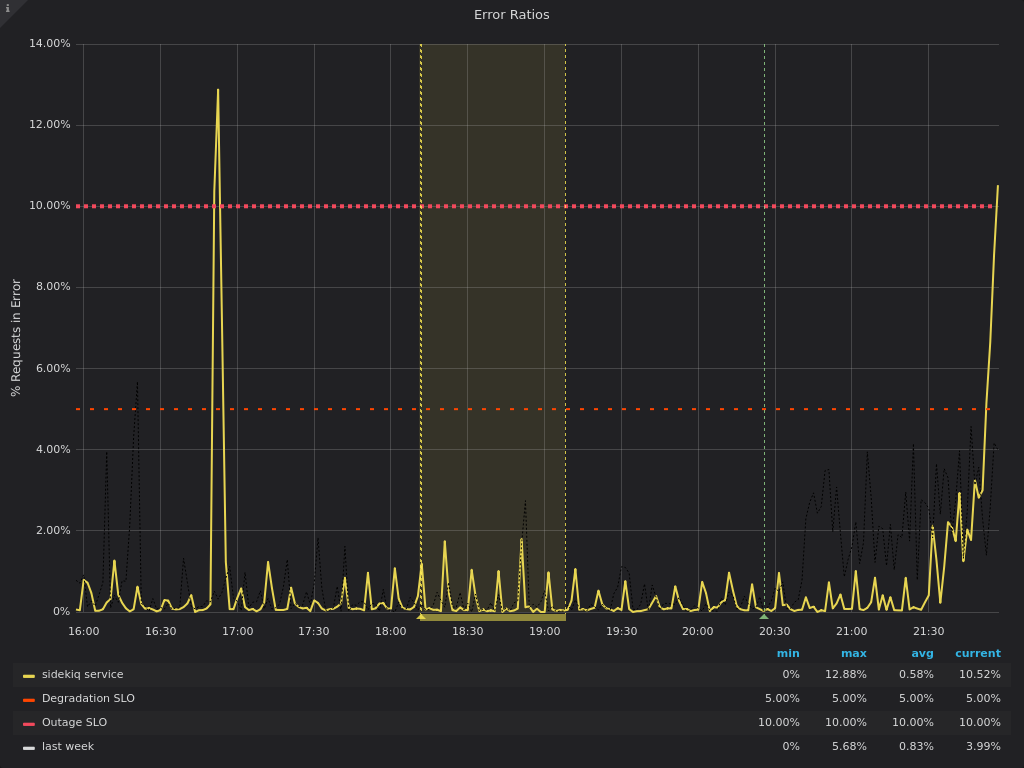The height and width of the screenshot is (768, 1024).
Task: Toggle the Outage SLO series label
Action: point(74,723)
